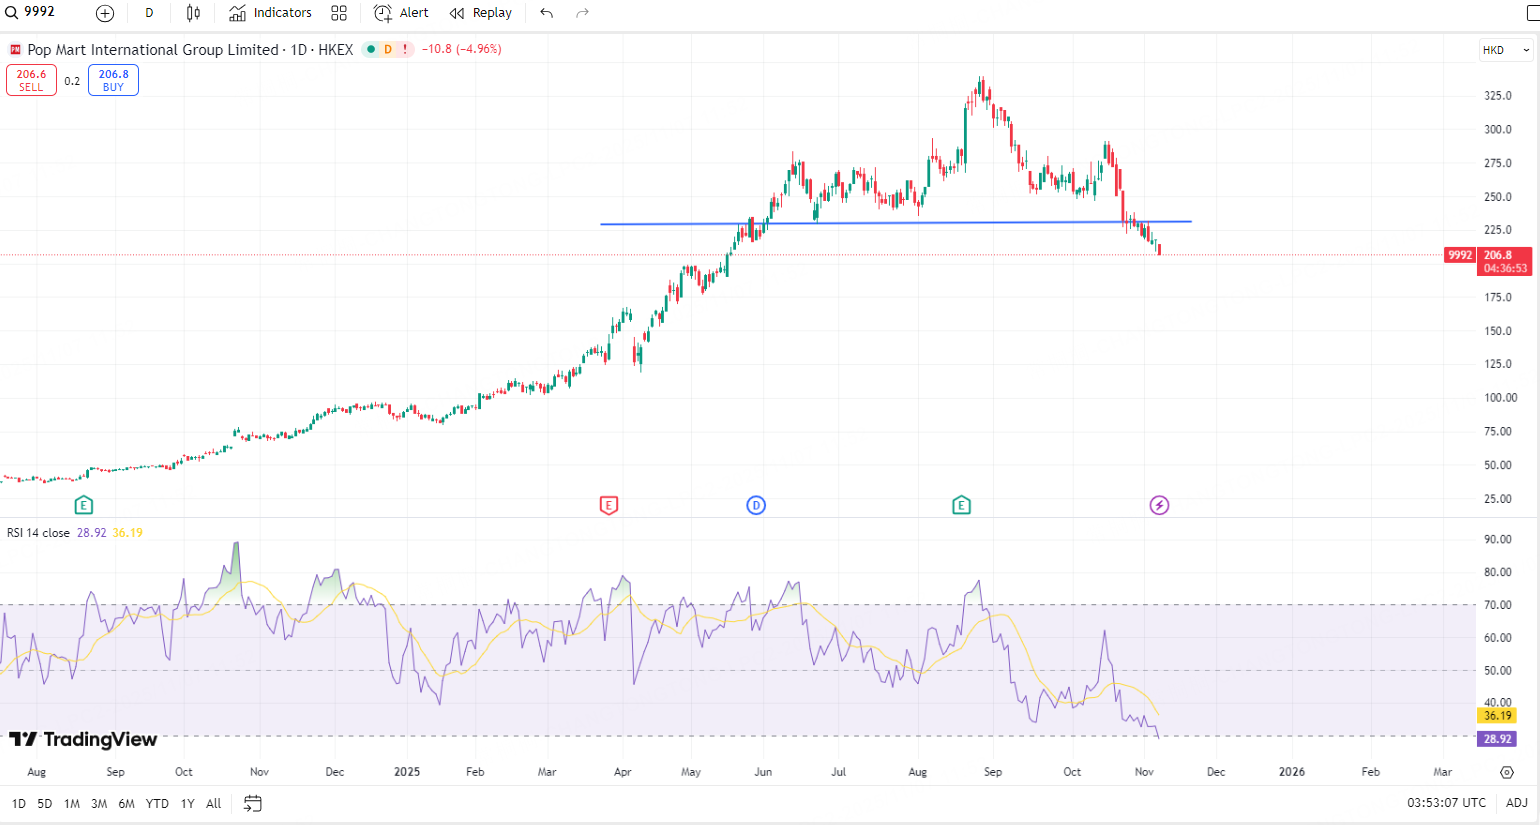Click the green market status dot
This screenshot has height=825, width=1540.
371,49
